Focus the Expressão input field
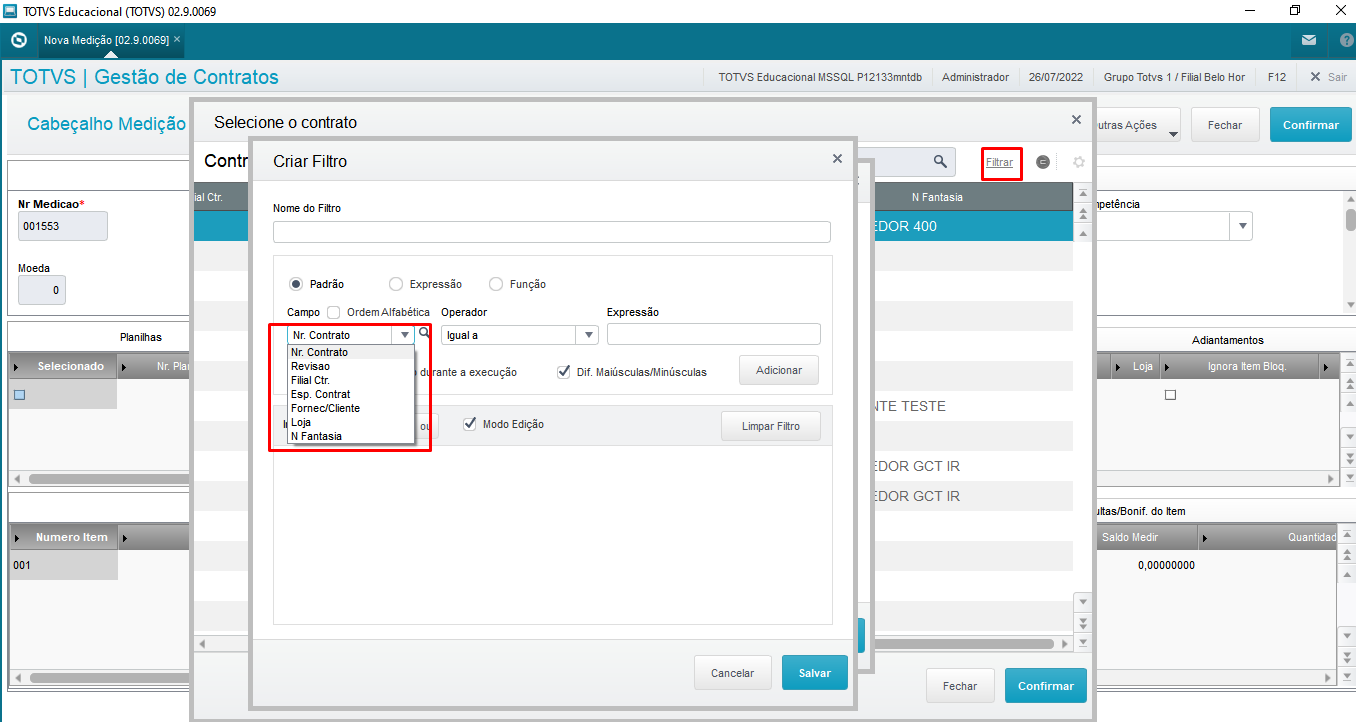The width and height of the screenshot is (1356, 722). coord(713,334)
